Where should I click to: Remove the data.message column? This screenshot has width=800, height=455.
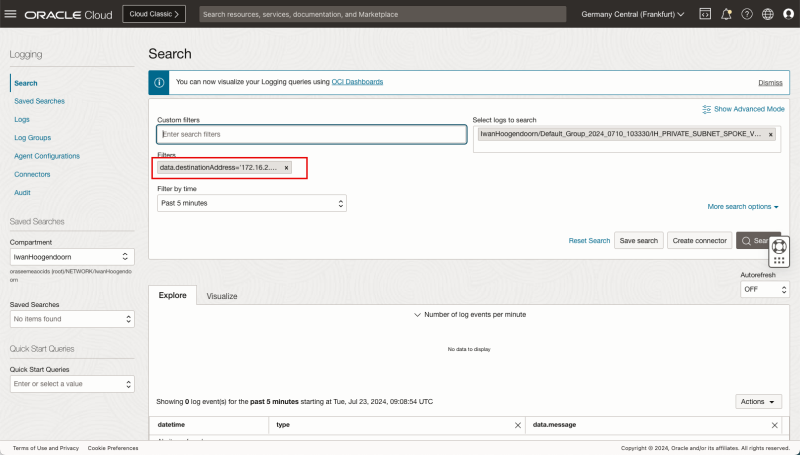pyautogui.click(x=774, y=425)
